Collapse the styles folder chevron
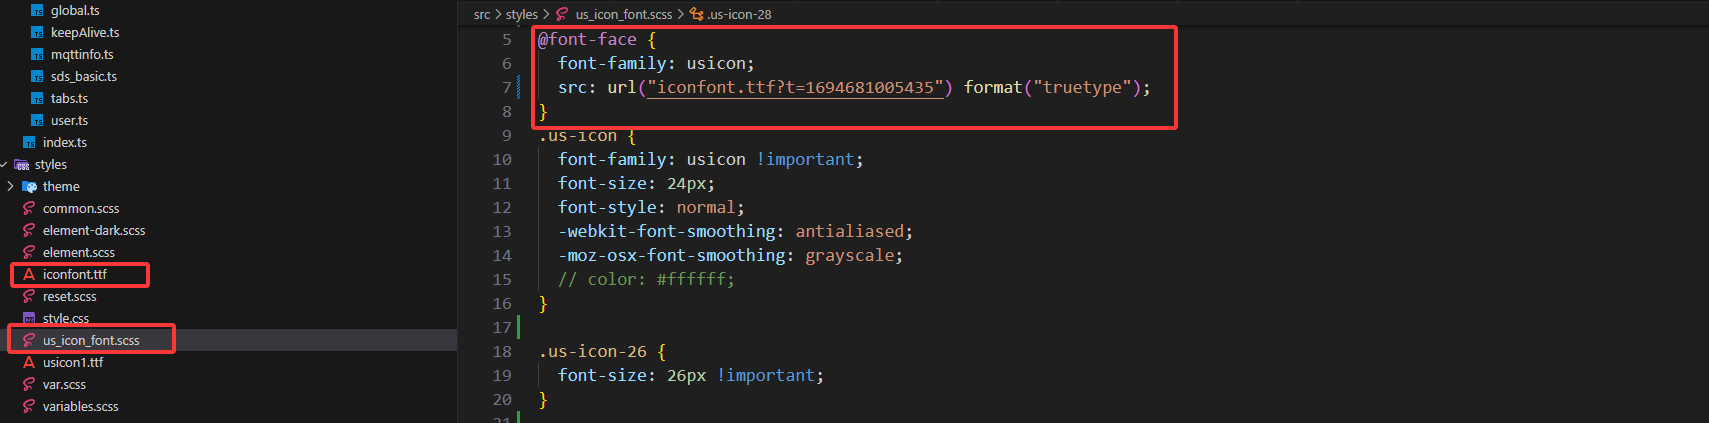 point(4,164)
